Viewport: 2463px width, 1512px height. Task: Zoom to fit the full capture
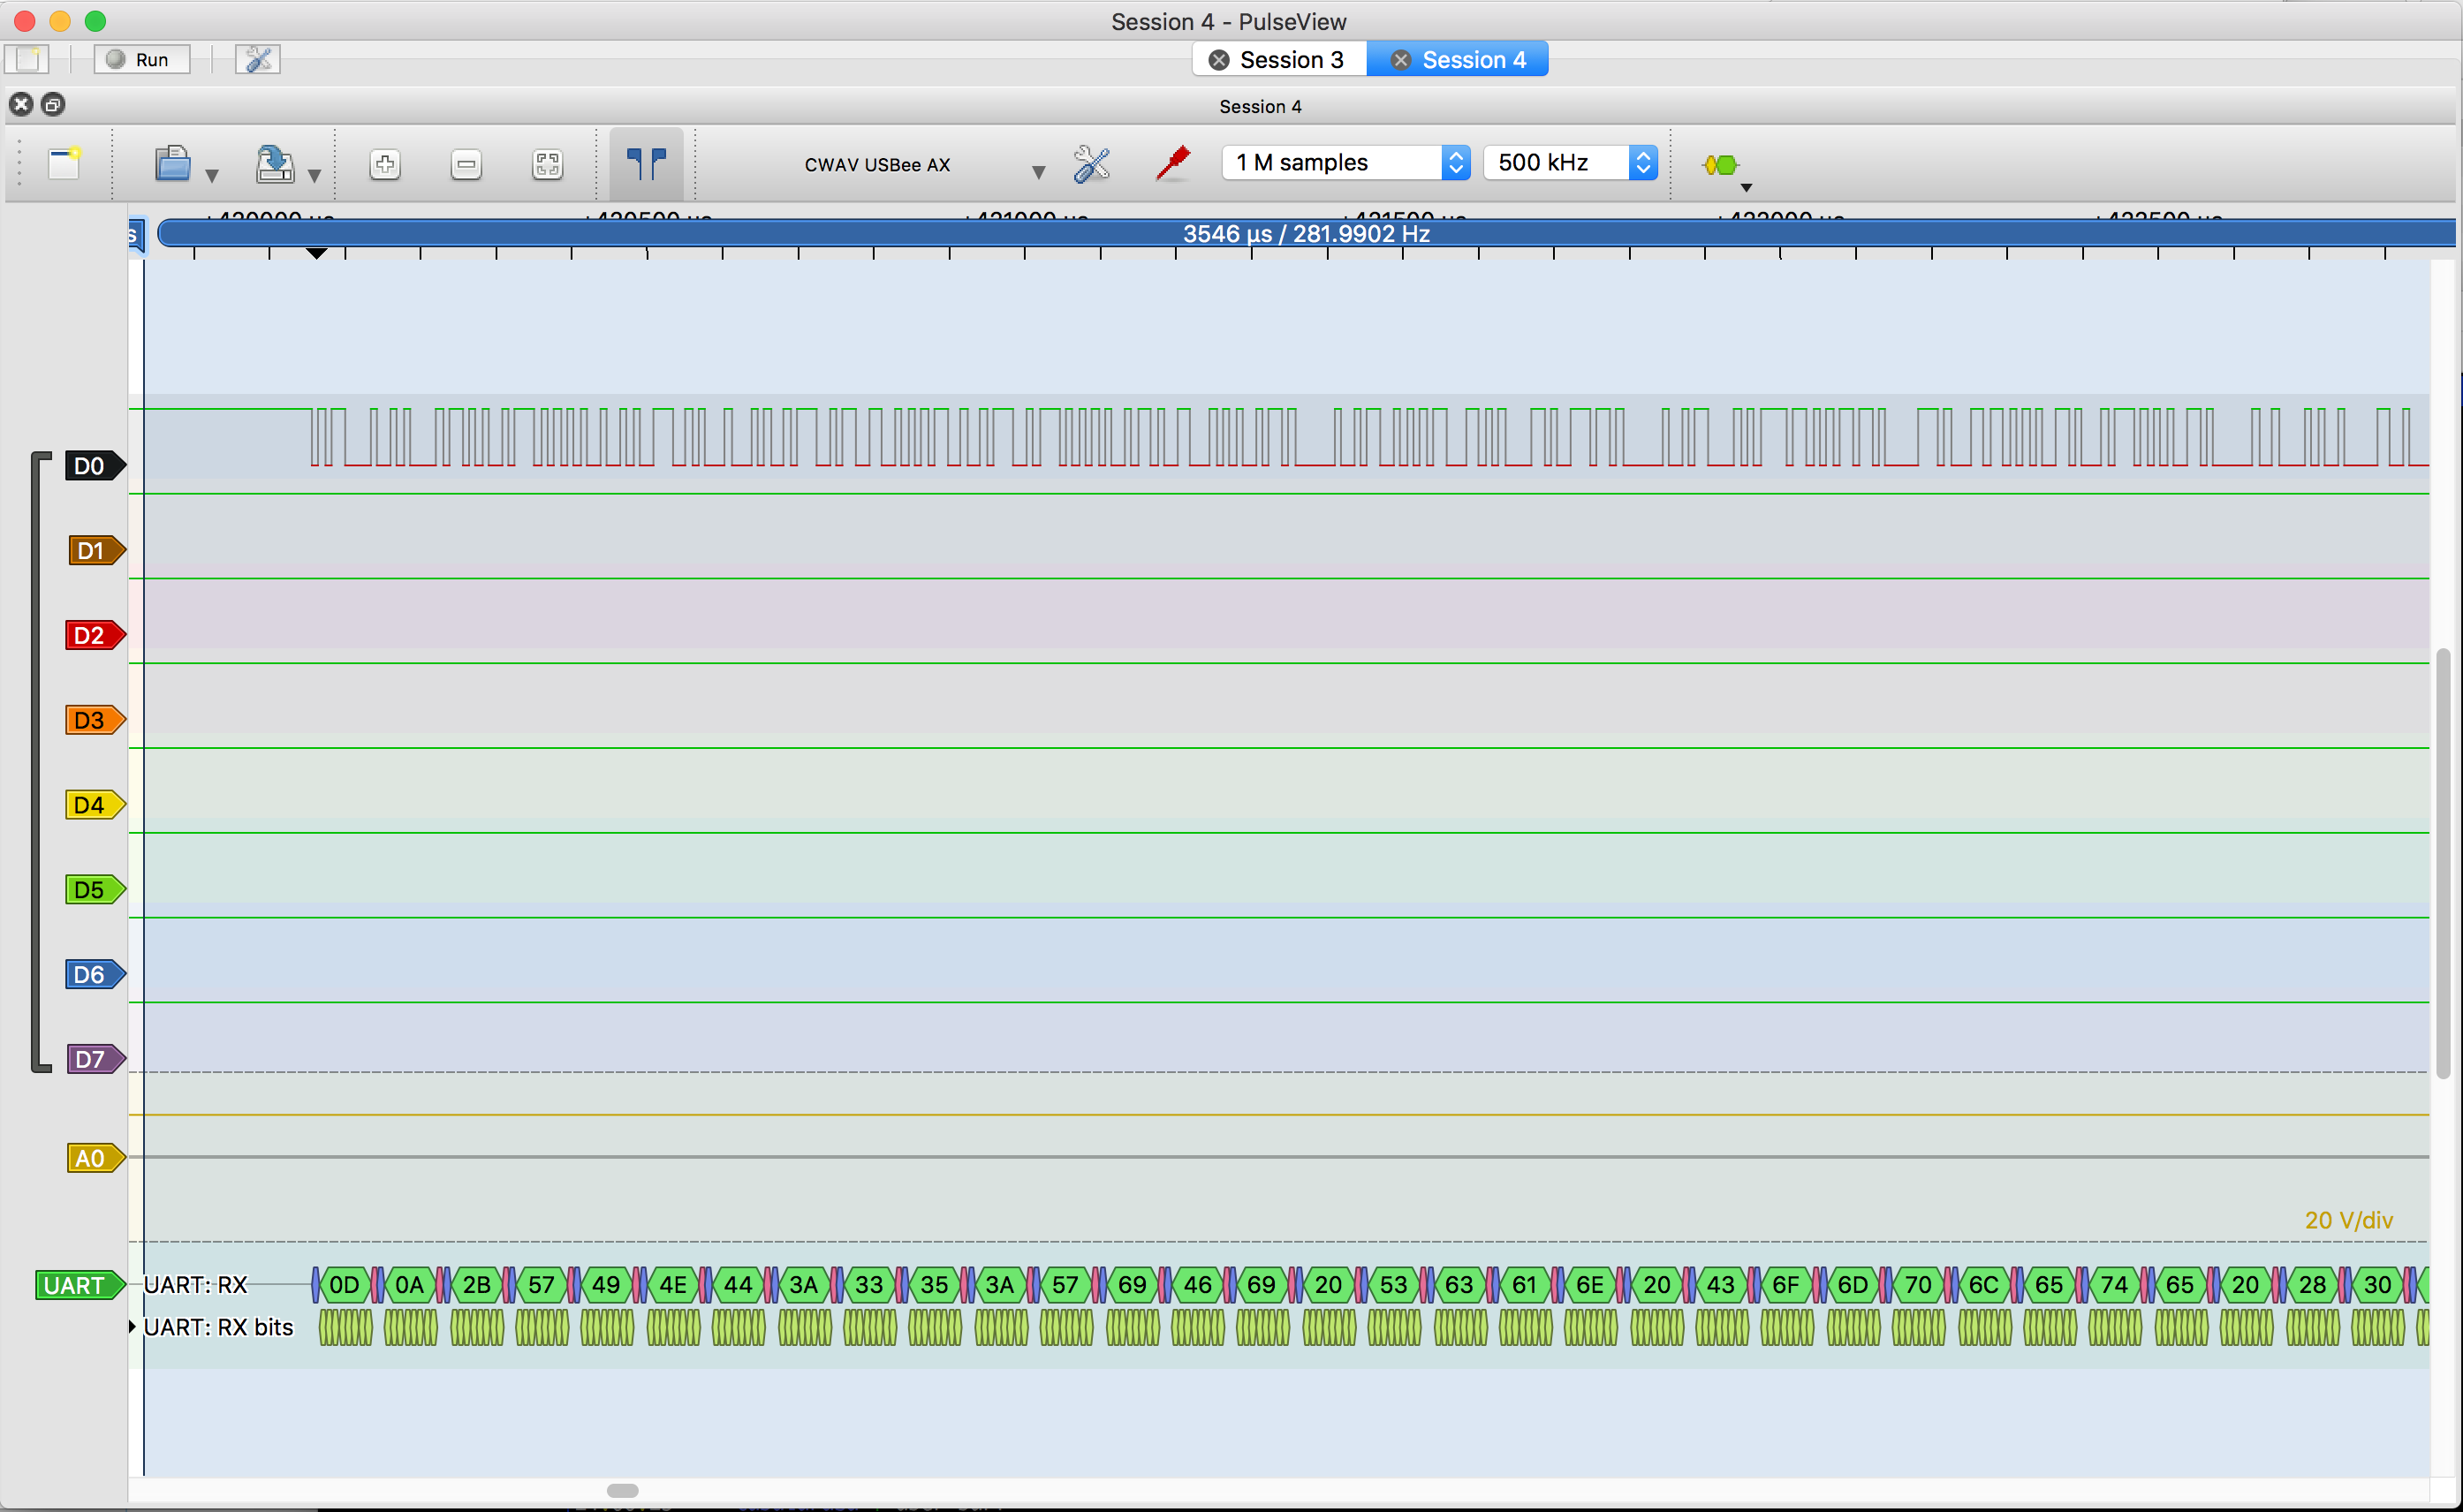pyautogui.click(x=547, y=164)
